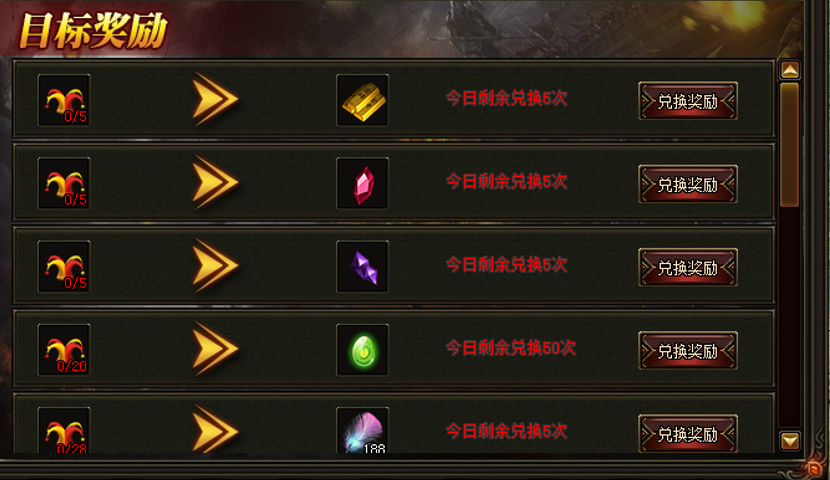Select the red crystal reward icon
This screenshot has width=830, height=480.
(x=363, y=183)
